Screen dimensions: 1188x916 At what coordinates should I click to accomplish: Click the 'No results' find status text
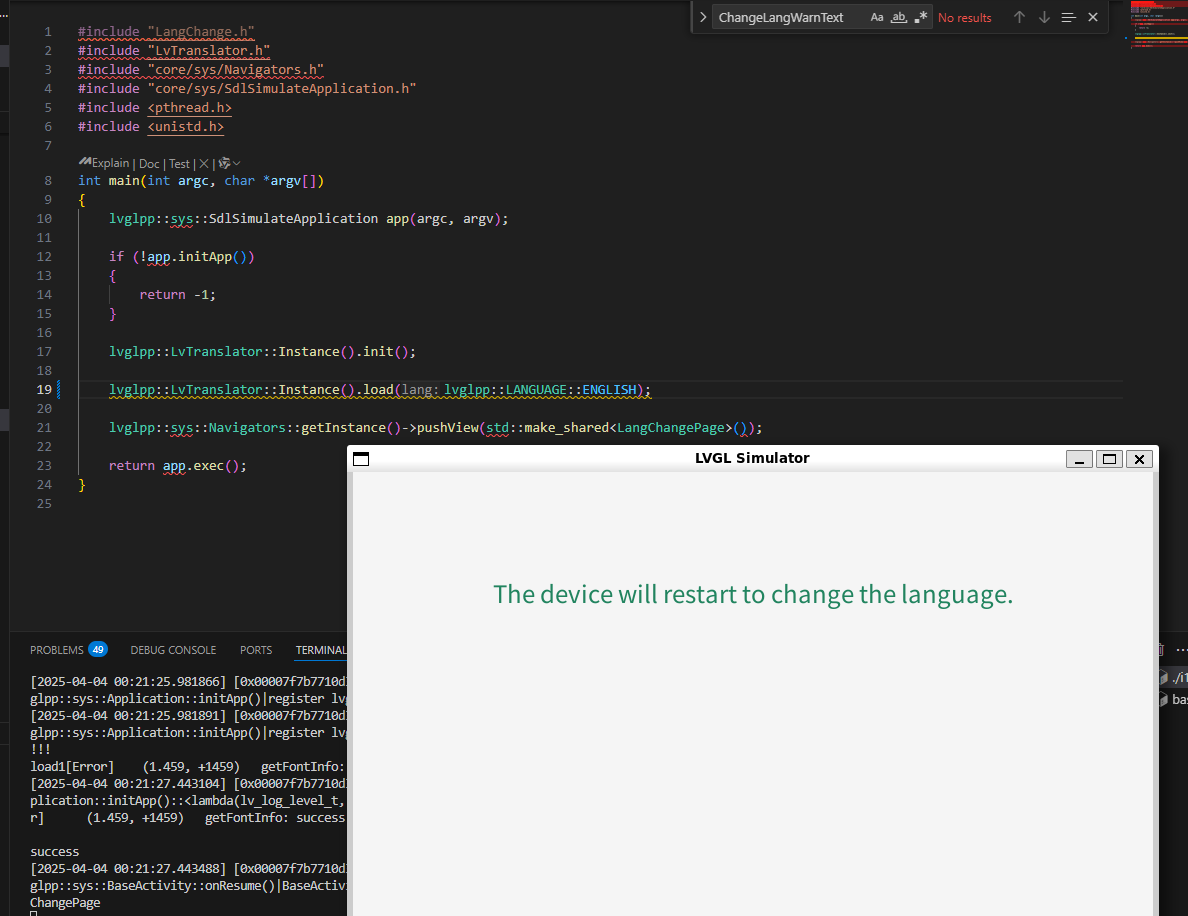pos(964,17)
